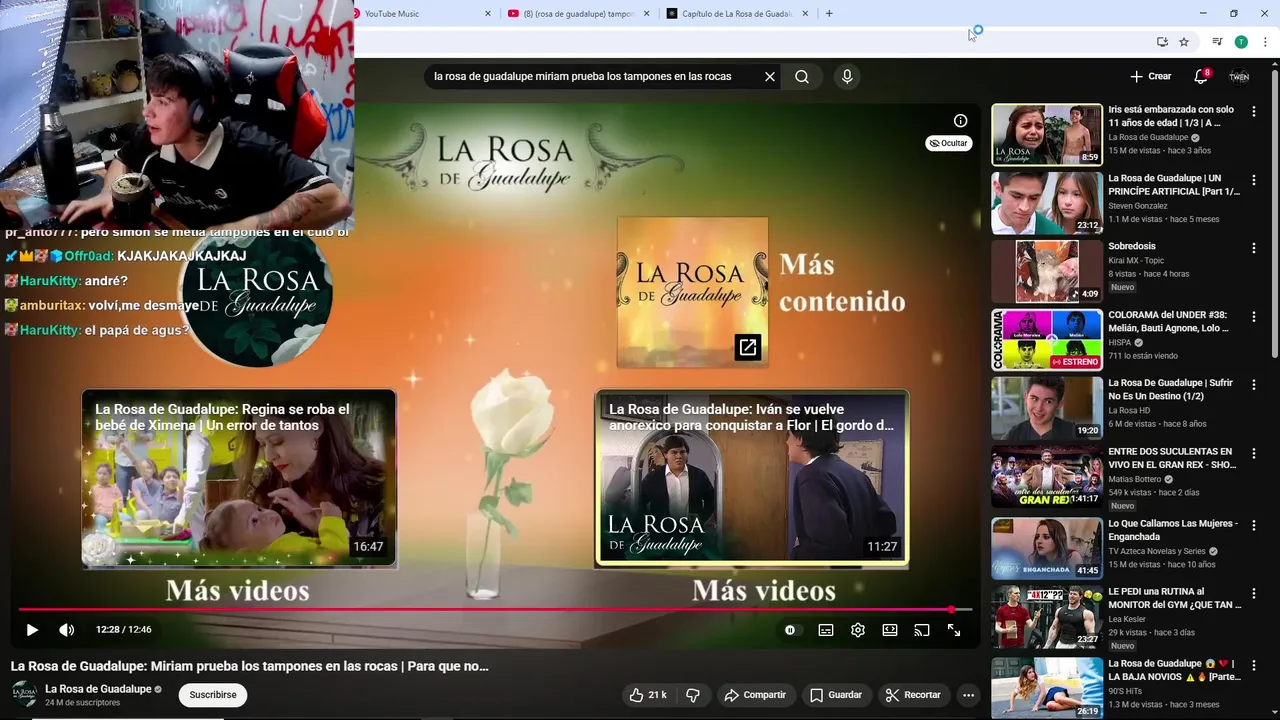This screenshot has height=720, width=1280.
Task: Open end-screen video Iván se vuelve anoréxico
Action: click(x=751, y=479)
